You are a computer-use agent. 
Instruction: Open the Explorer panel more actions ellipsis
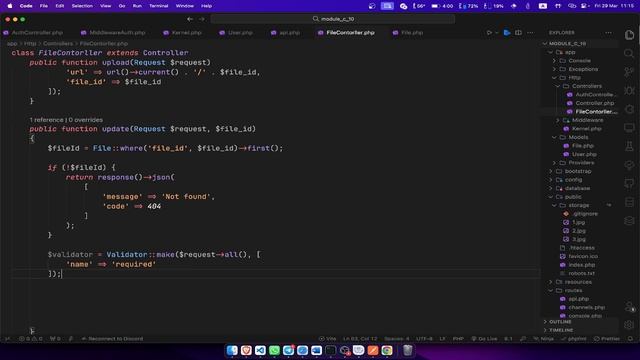[608, 33]
